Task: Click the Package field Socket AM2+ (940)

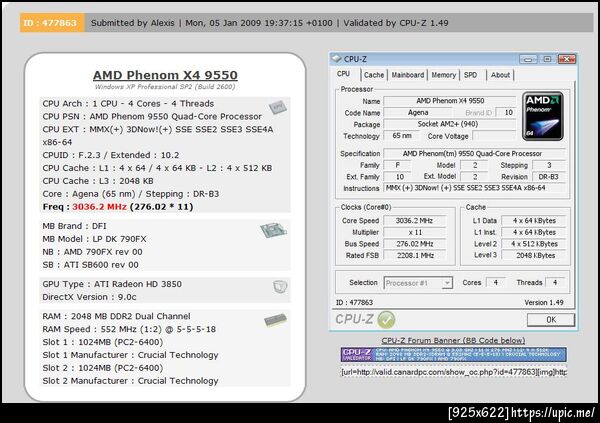Action: pos(450,124)
